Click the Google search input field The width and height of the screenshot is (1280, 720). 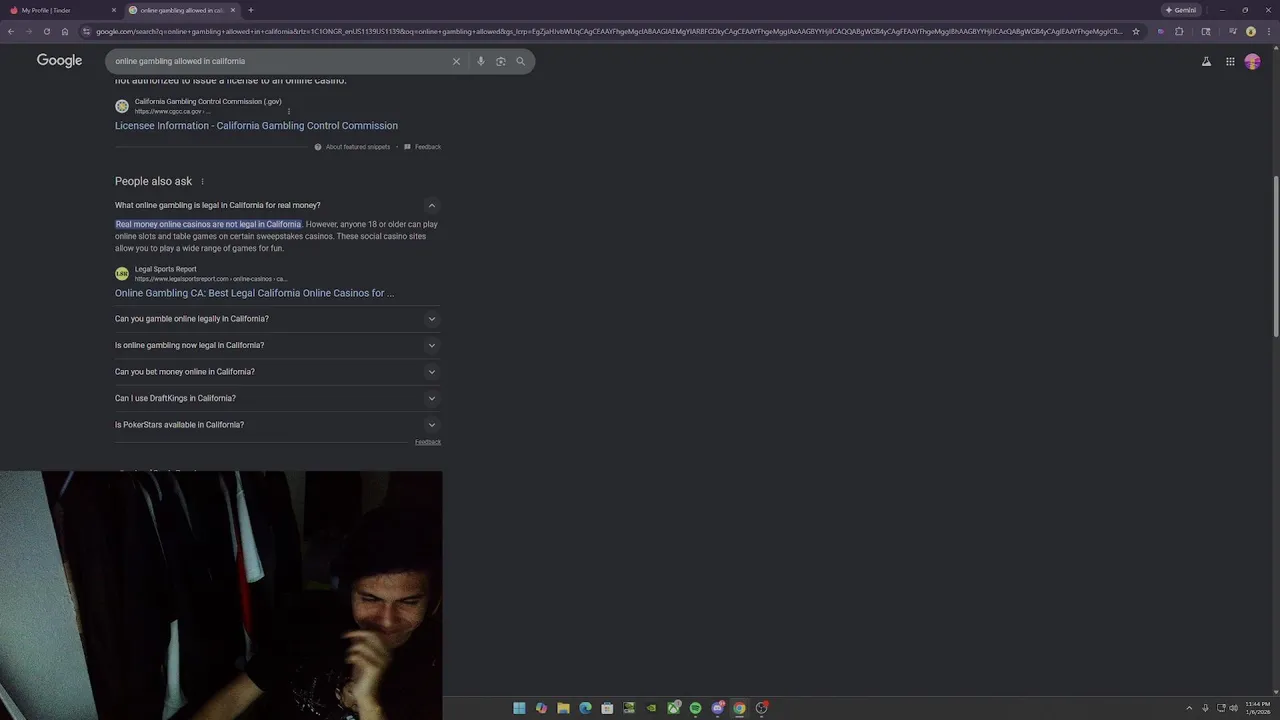point(280,61)
